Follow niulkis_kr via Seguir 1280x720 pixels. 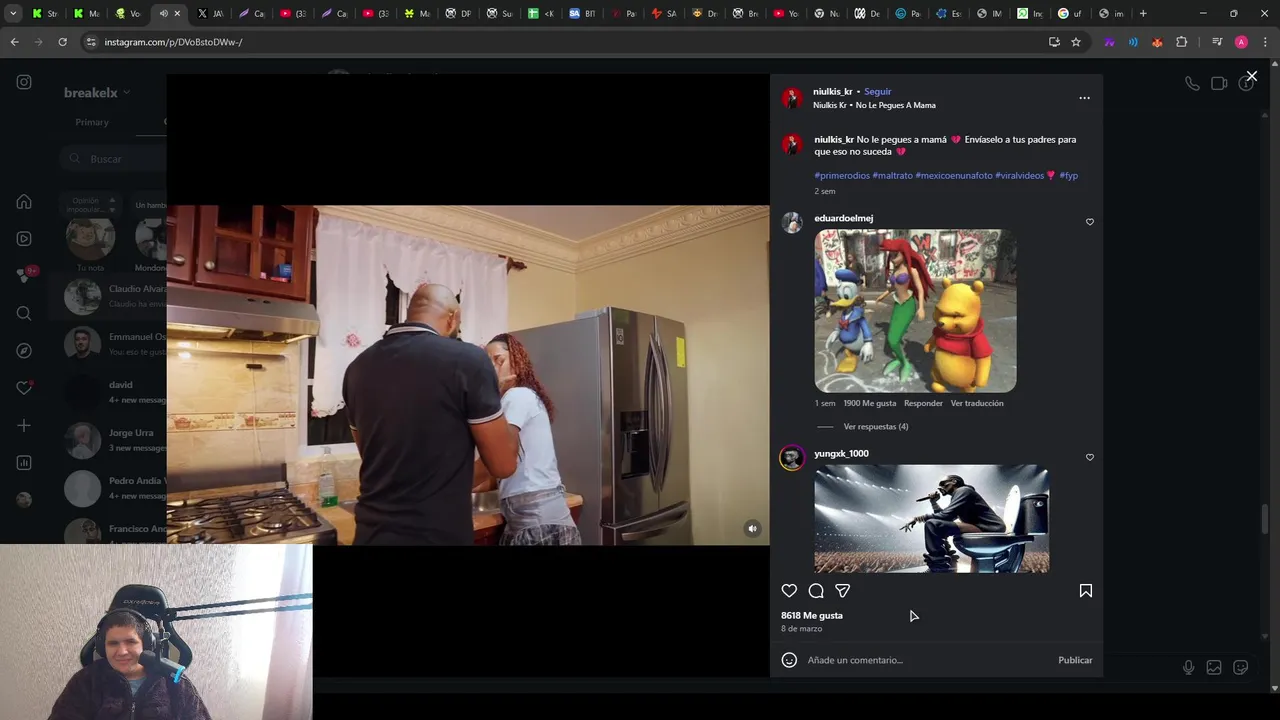tap(877, 92)
